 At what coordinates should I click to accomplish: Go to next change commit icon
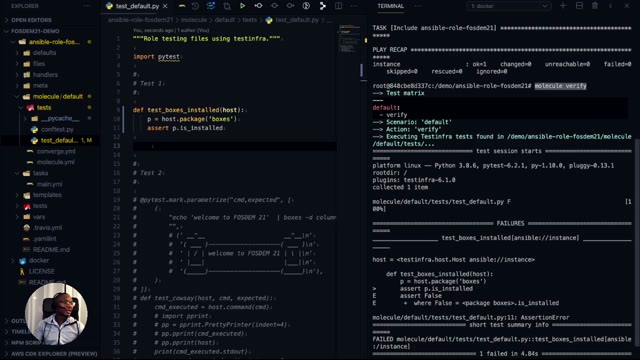coord(290,6)
